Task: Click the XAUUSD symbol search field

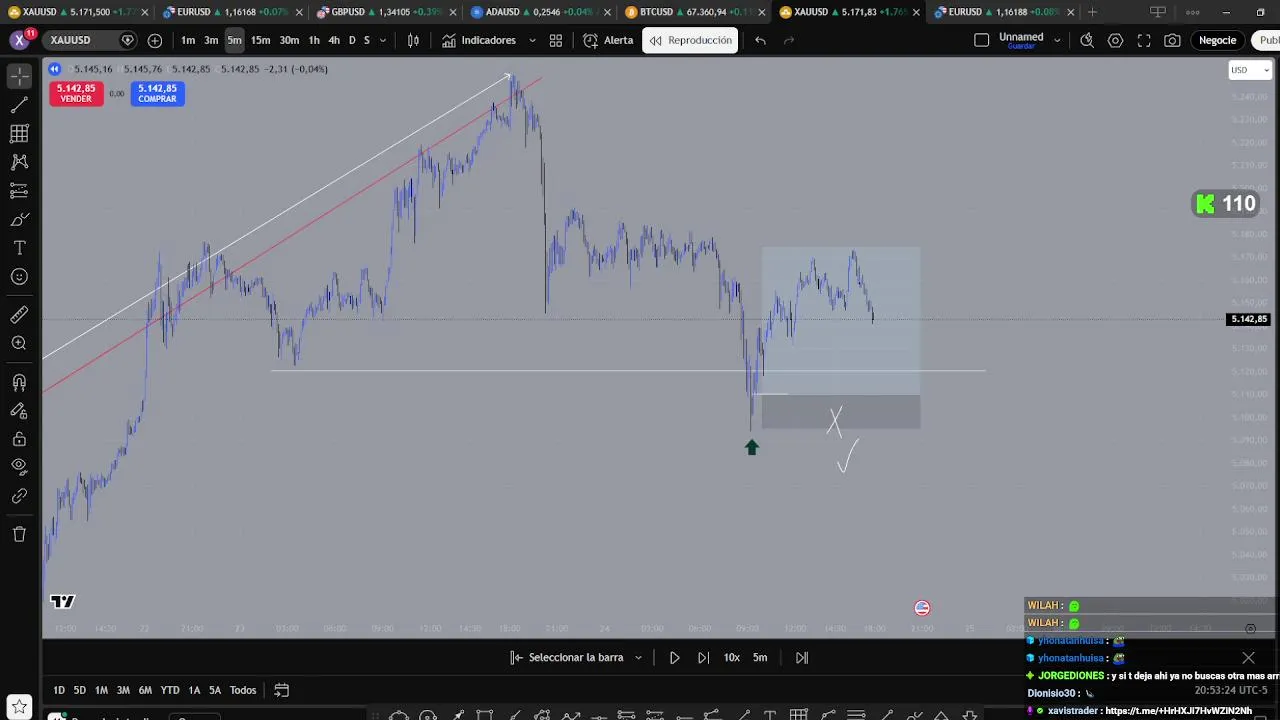Action: pos(88,40)
